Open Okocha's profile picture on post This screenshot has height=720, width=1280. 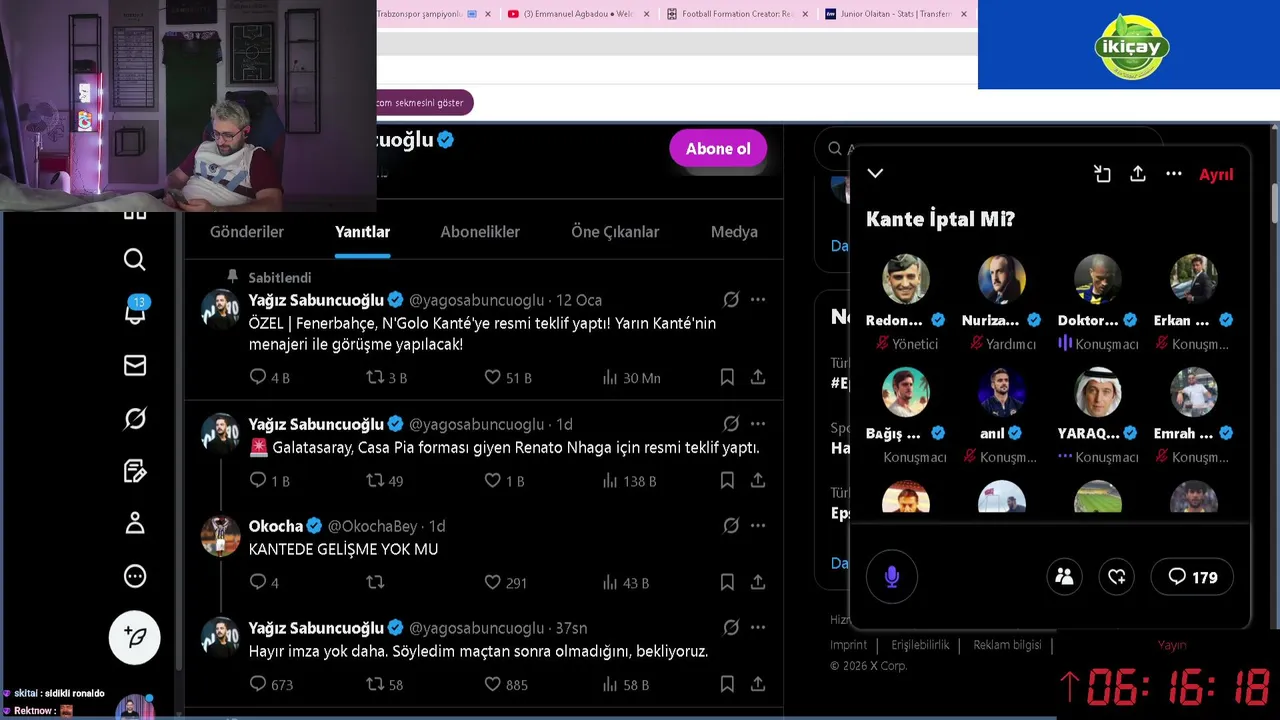click(x=220, y=536)
